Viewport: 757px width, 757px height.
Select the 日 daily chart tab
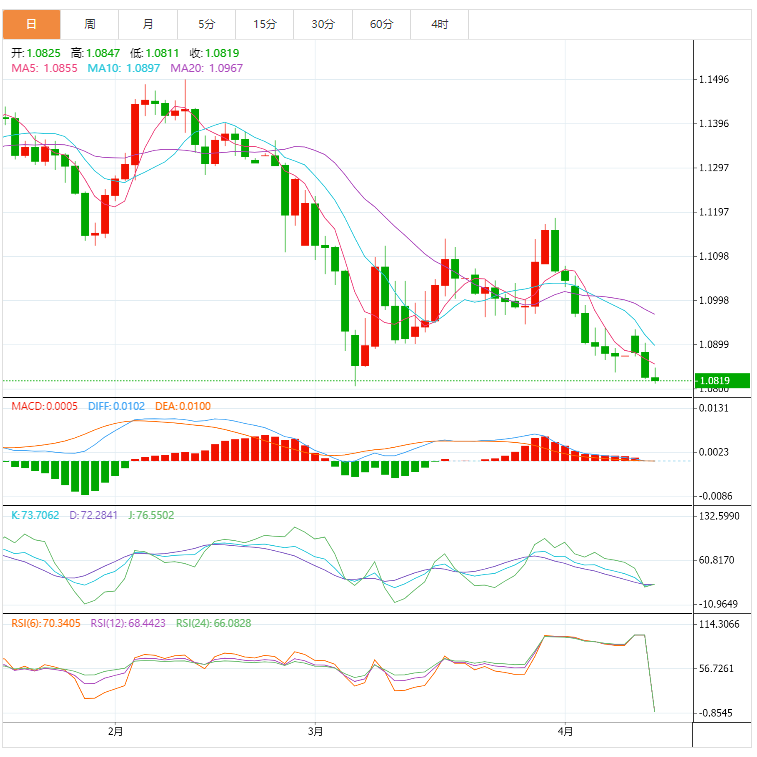(x=31, y=24)
